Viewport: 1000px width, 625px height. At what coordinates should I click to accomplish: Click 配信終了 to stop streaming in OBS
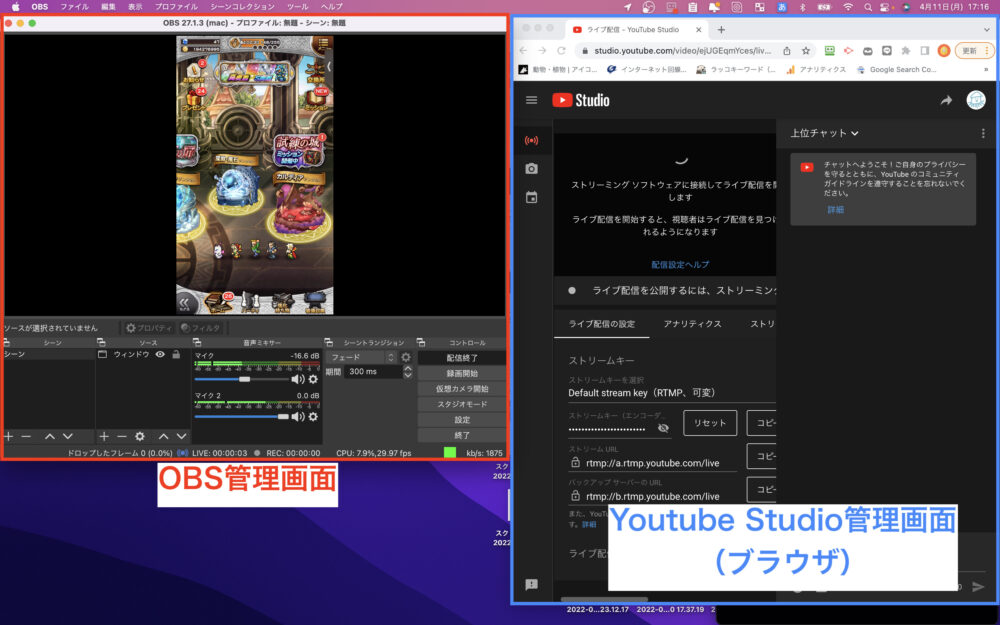[x=462, y=358]
